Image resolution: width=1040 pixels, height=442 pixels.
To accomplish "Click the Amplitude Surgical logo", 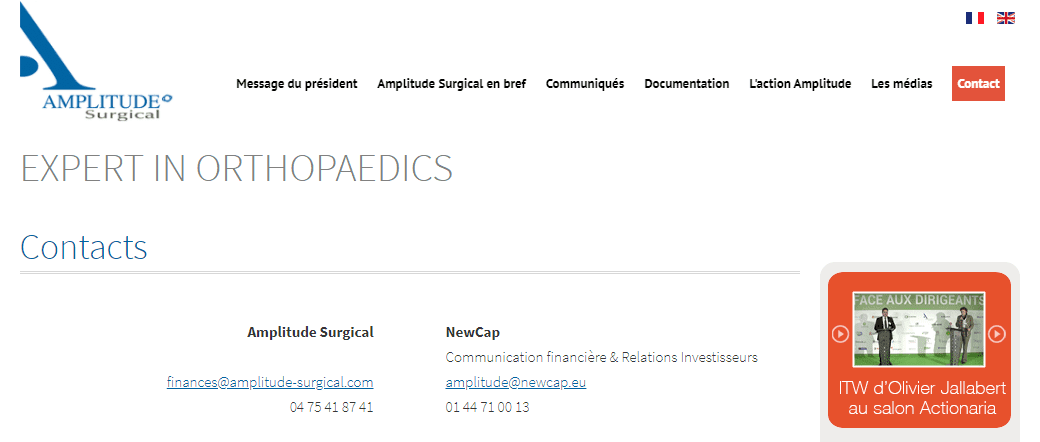I will [x=96, y=61].
